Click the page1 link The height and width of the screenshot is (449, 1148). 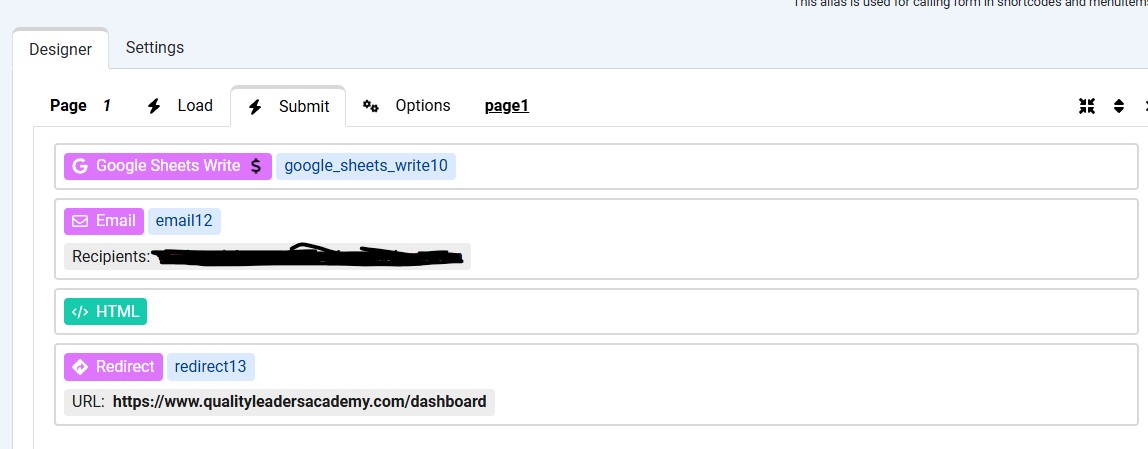click(x=506, y=106)
